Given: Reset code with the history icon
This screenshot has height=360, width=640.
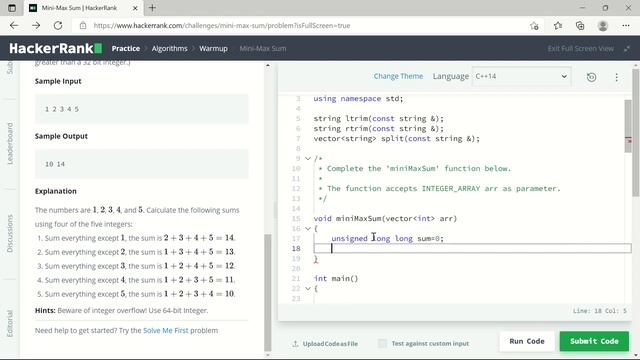Looking at the screenshot, I should pos(591,77).
